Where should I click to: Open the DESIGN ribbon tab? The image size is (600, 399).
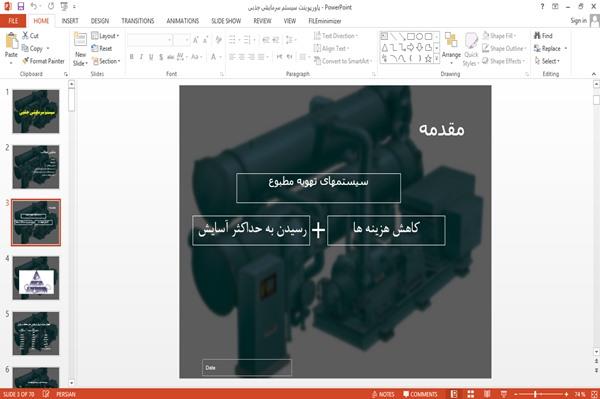coord(99,21)
